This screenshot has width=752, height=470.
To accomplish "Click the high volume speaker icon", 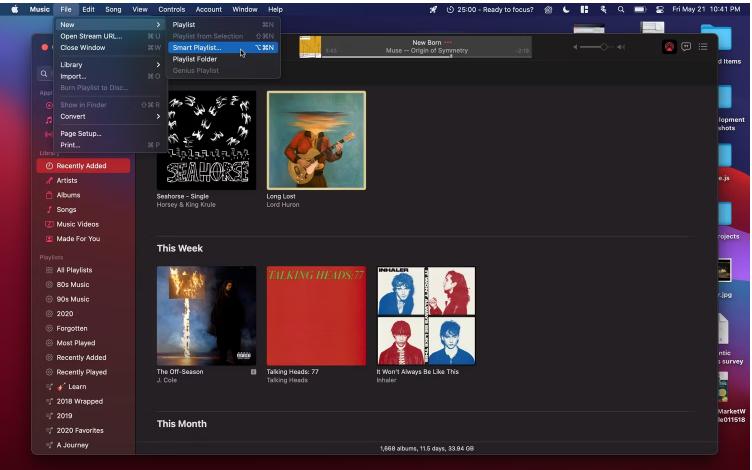I will pyautogui.click(x=621, y=47).
